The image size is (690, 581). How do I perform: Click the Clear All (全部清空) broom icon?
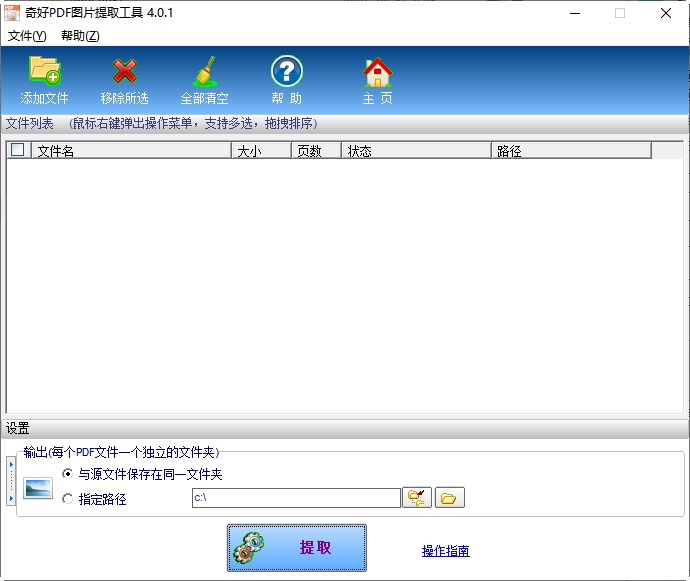point(205,72)
